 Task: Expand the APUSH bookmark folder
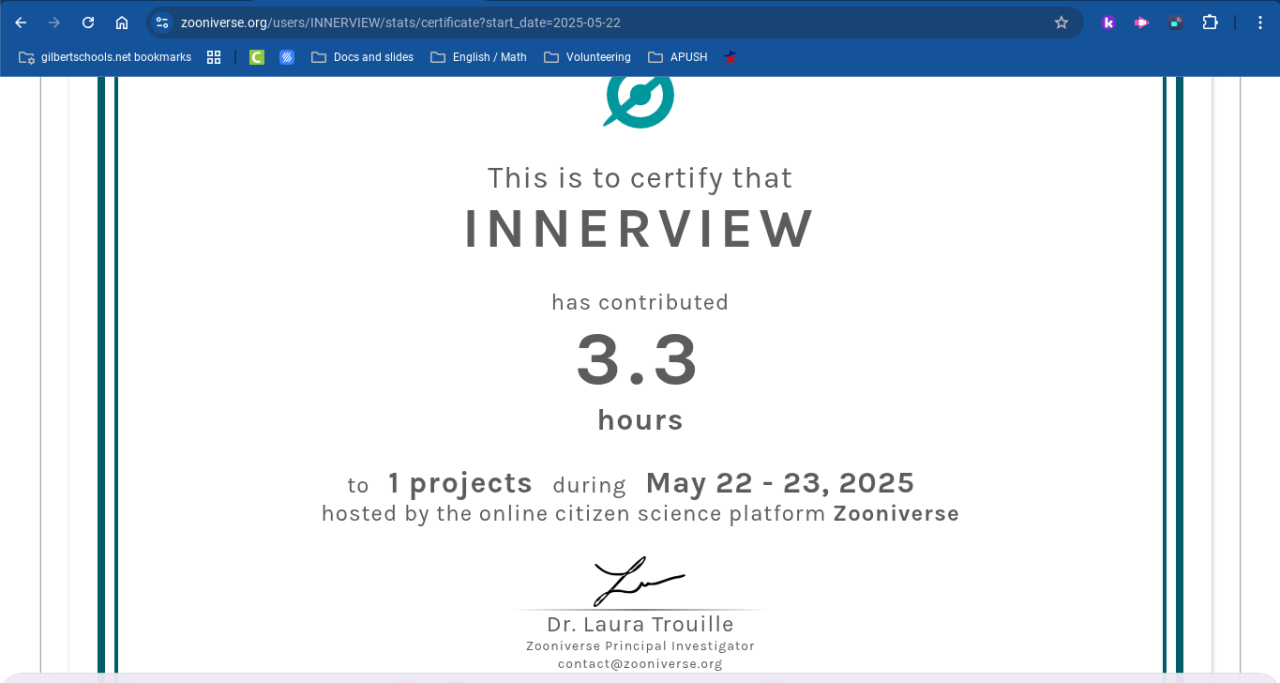678,57
